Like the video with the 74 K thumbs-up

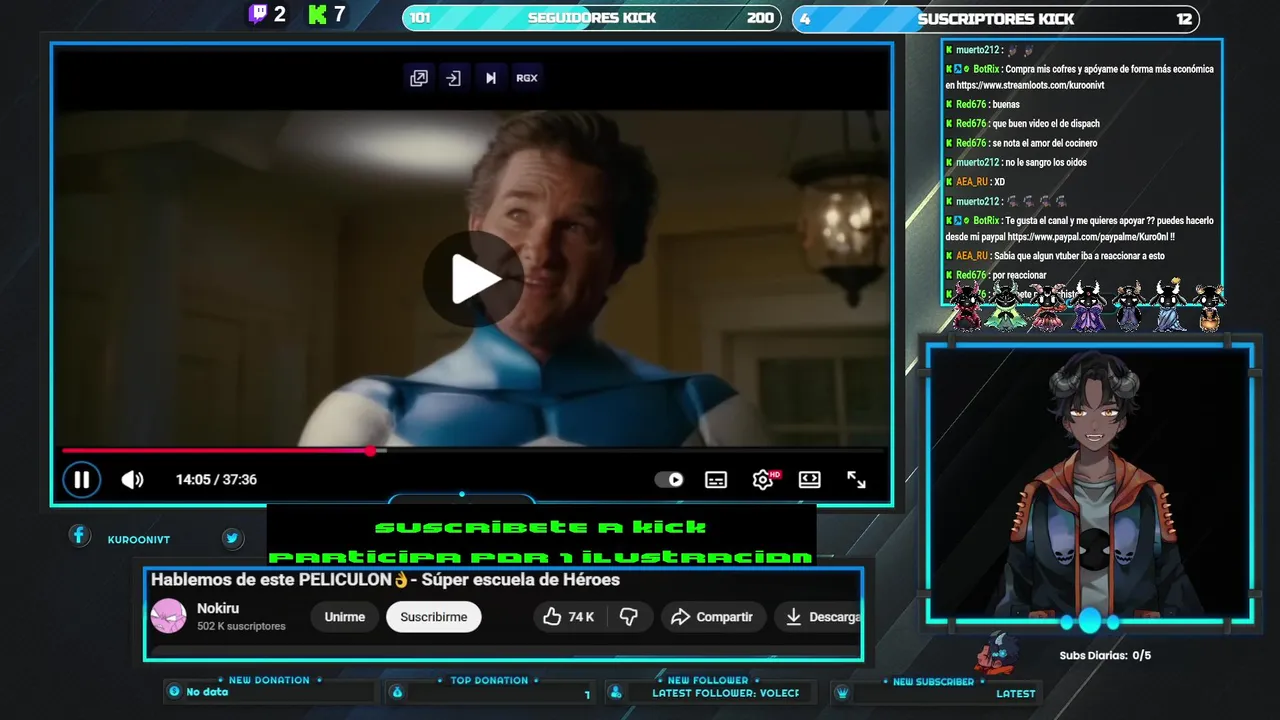pos(568,617)
